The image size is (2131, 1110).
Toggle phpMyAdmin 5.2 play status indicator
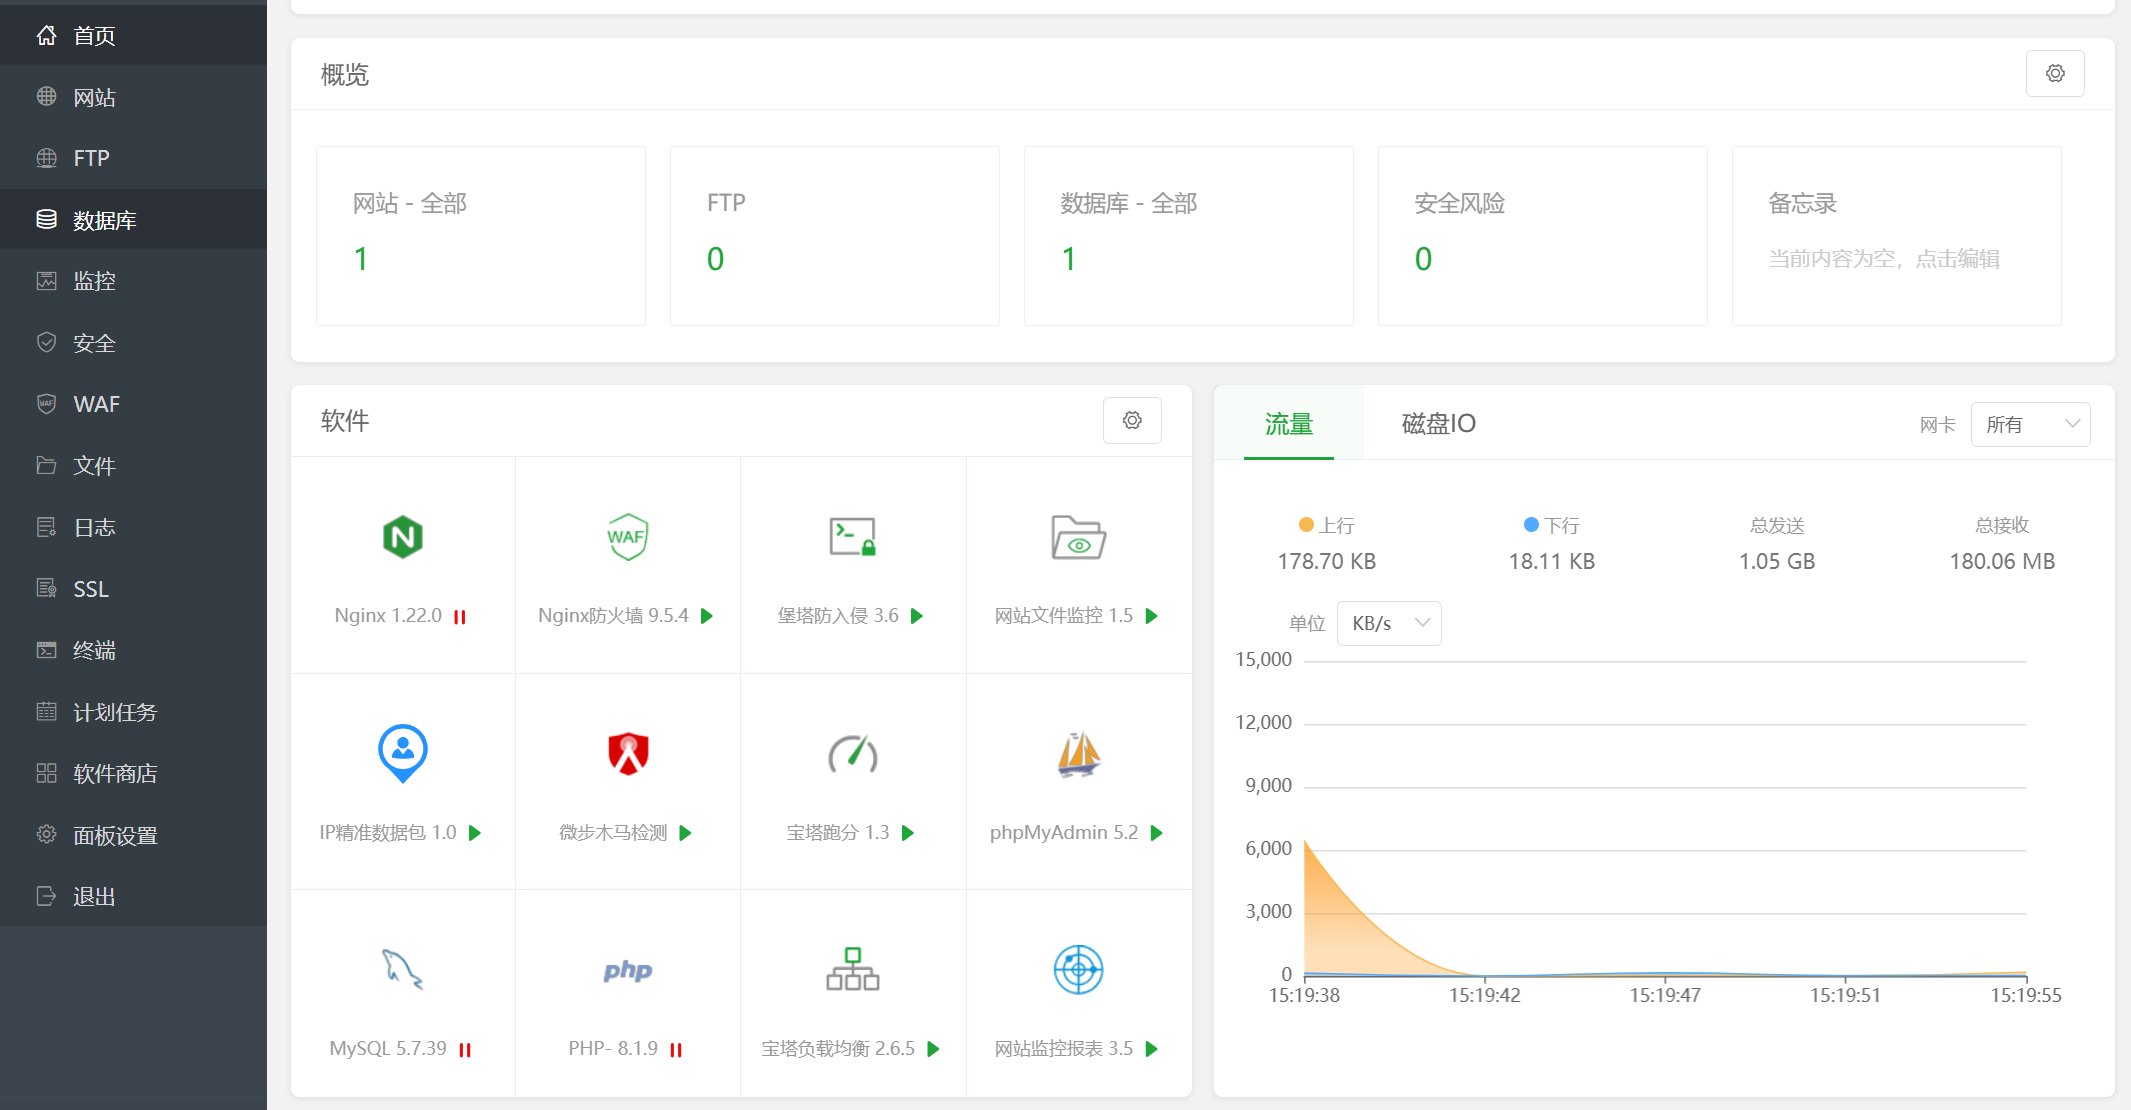[x=1157, y=833]
